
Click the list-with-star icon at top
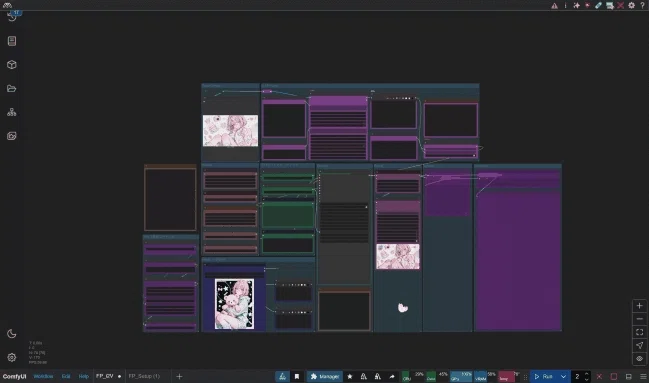point(609,5)
